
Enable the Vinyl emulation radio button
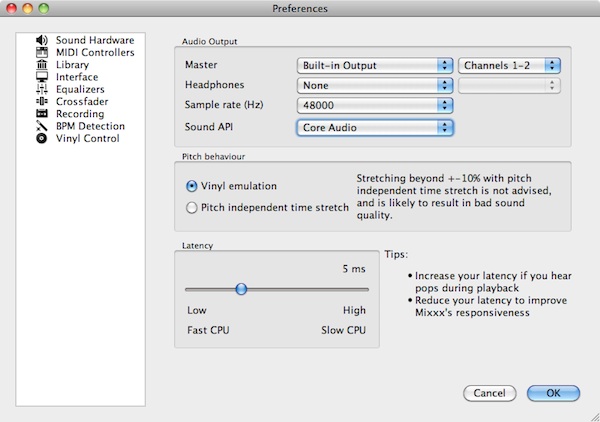pos(191,186)
